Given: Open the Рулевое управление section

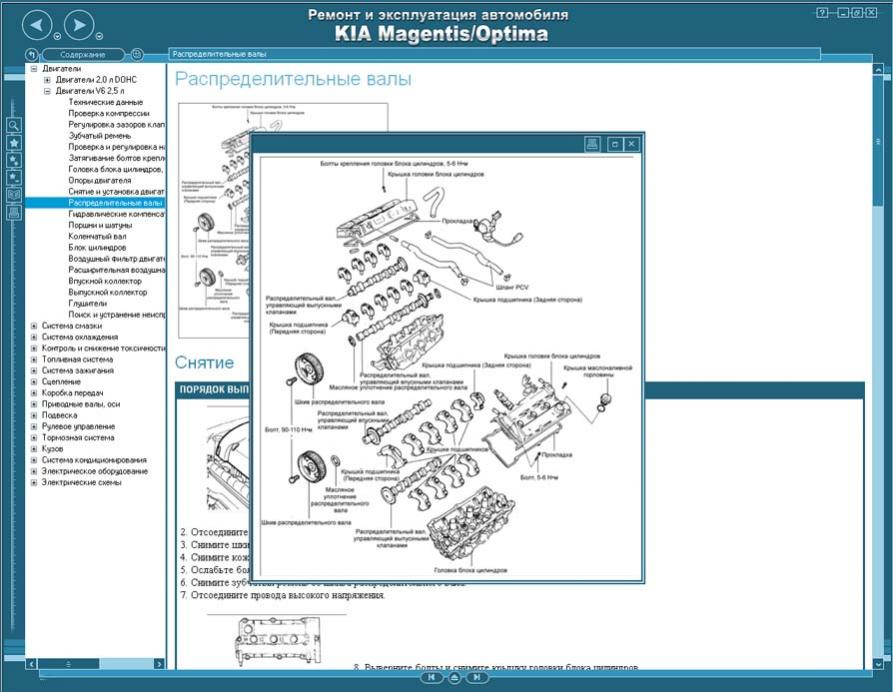Looking at the screenshot, I should coord(78,427).
